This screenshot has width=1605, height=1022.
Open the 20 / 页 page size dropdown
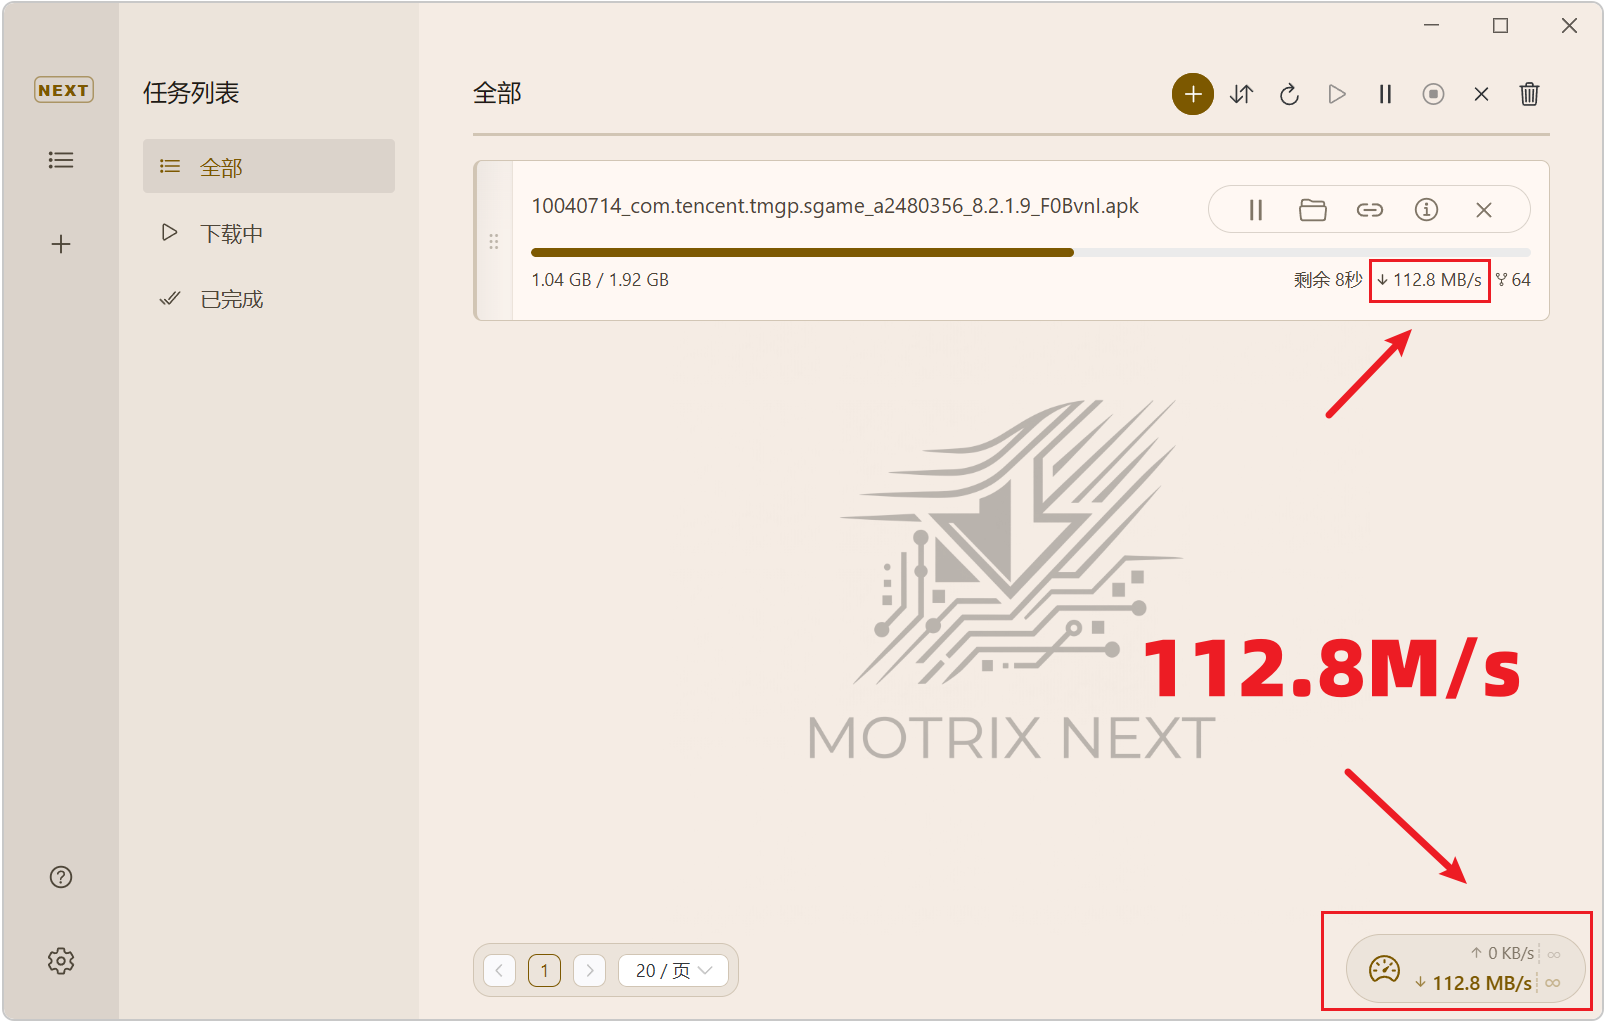[x=673, y=970]
